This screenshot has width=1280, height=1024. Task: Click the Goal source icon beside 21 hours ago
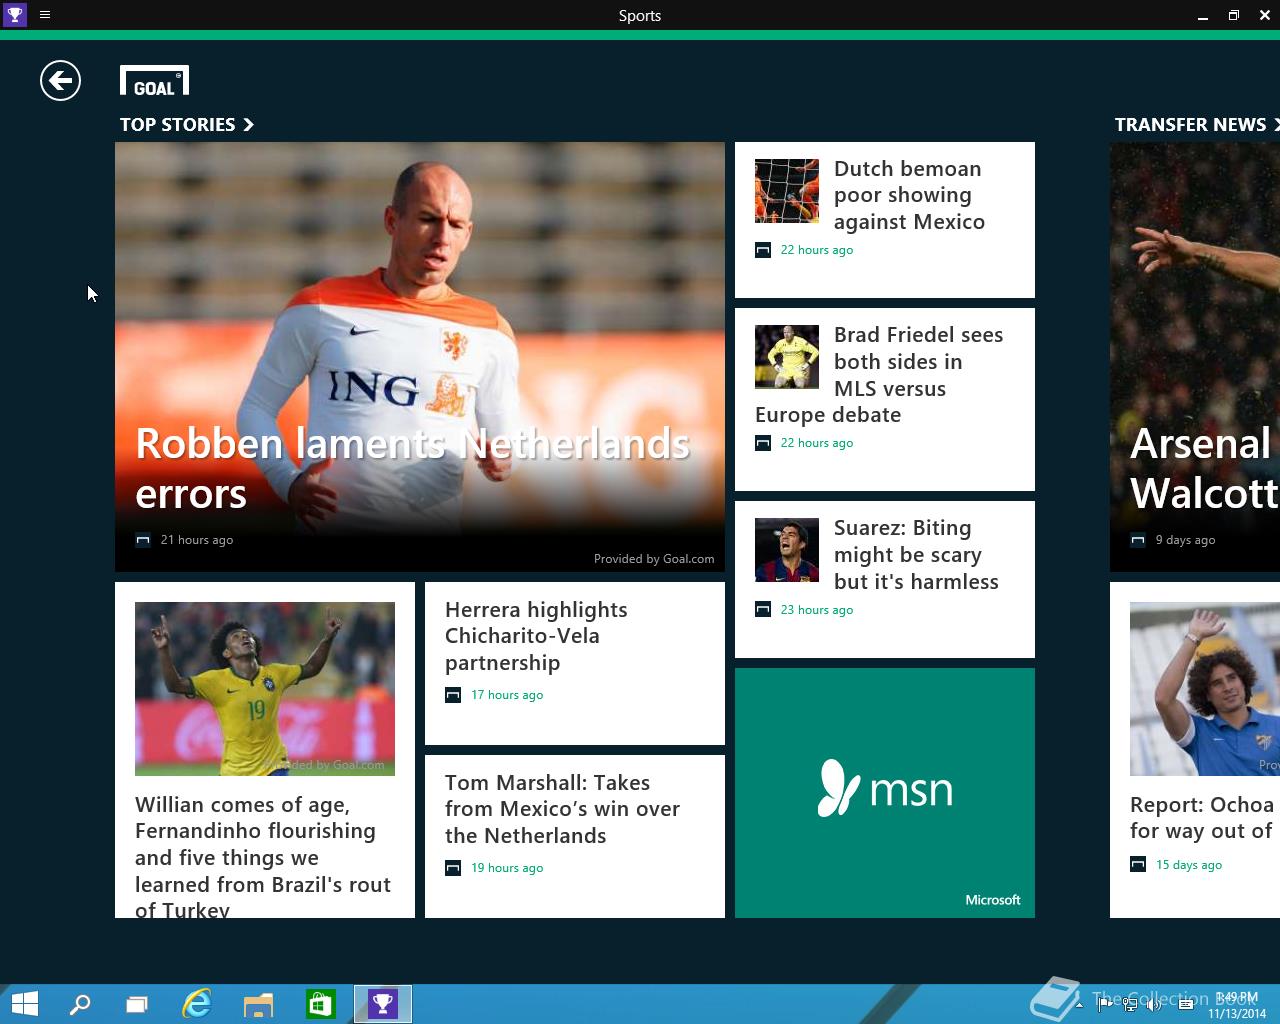point(143,540)
